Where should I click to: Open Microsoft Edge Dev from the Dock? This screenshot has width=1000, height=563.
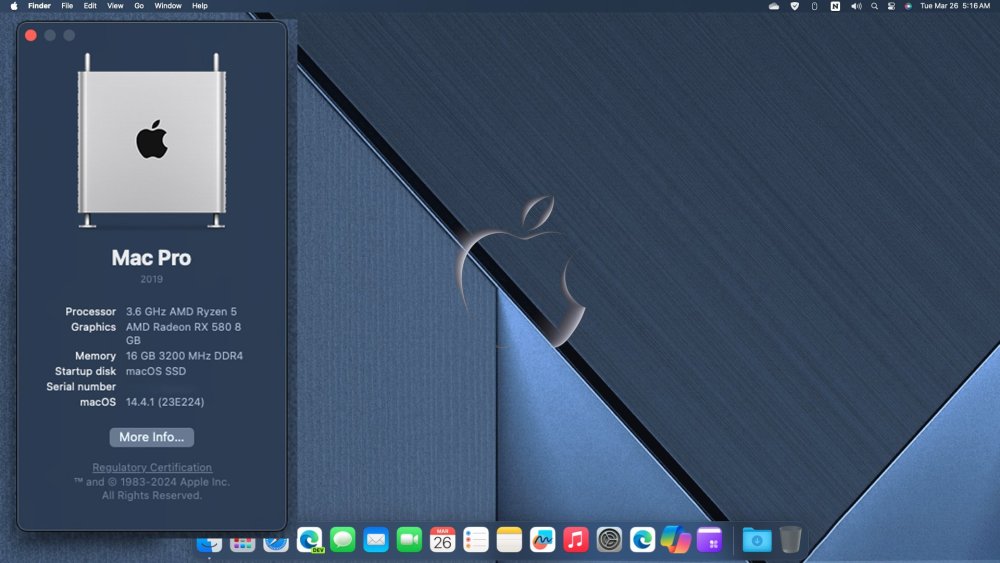point(309,540)
